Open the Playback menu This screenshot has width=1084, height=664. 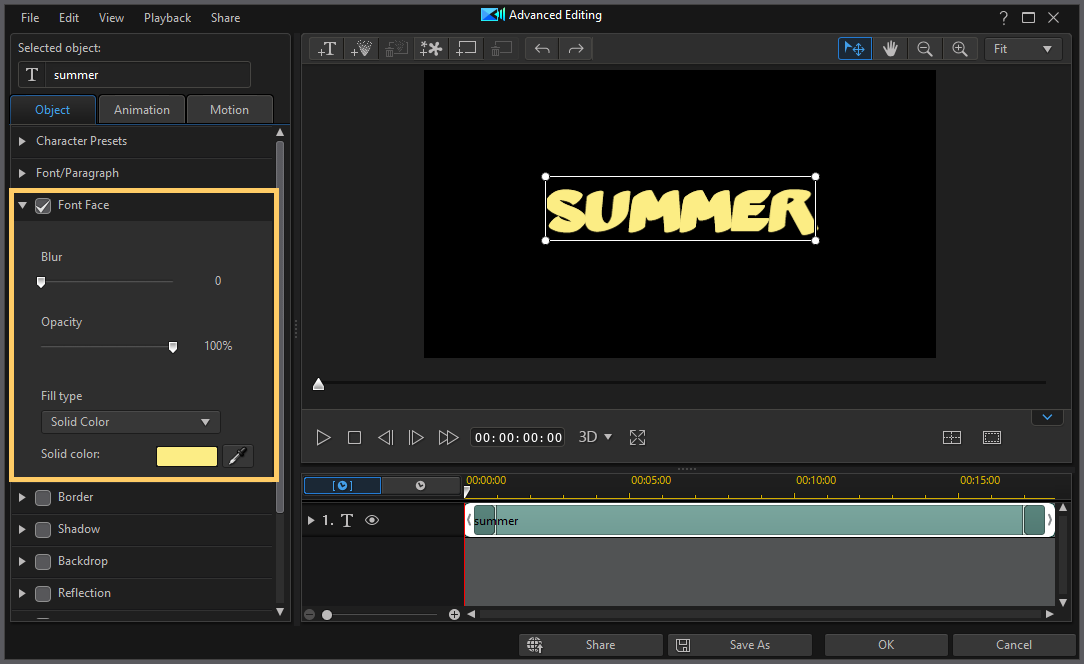pyautogui.click(x=167, y=17)
